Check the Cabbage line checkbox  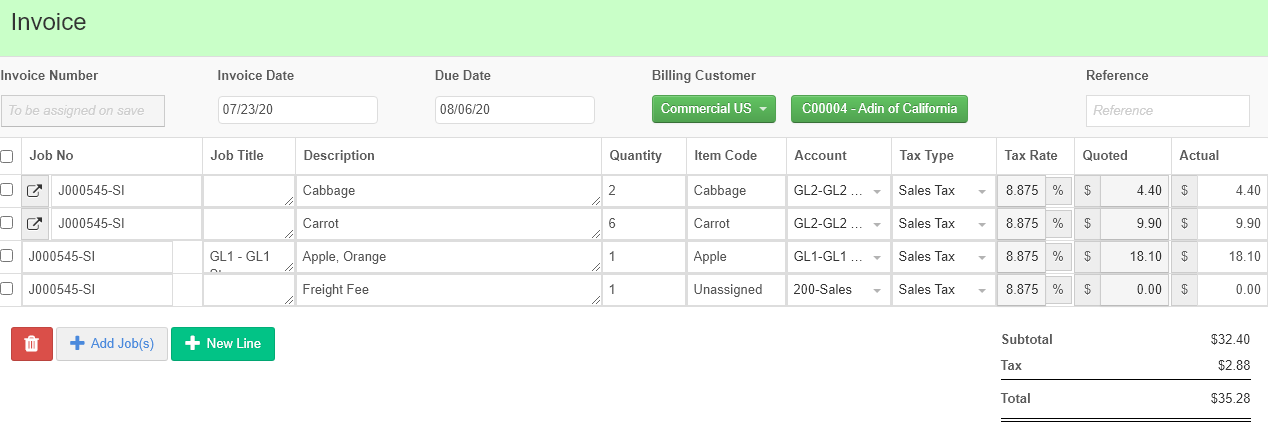click(x=7, y=190)
